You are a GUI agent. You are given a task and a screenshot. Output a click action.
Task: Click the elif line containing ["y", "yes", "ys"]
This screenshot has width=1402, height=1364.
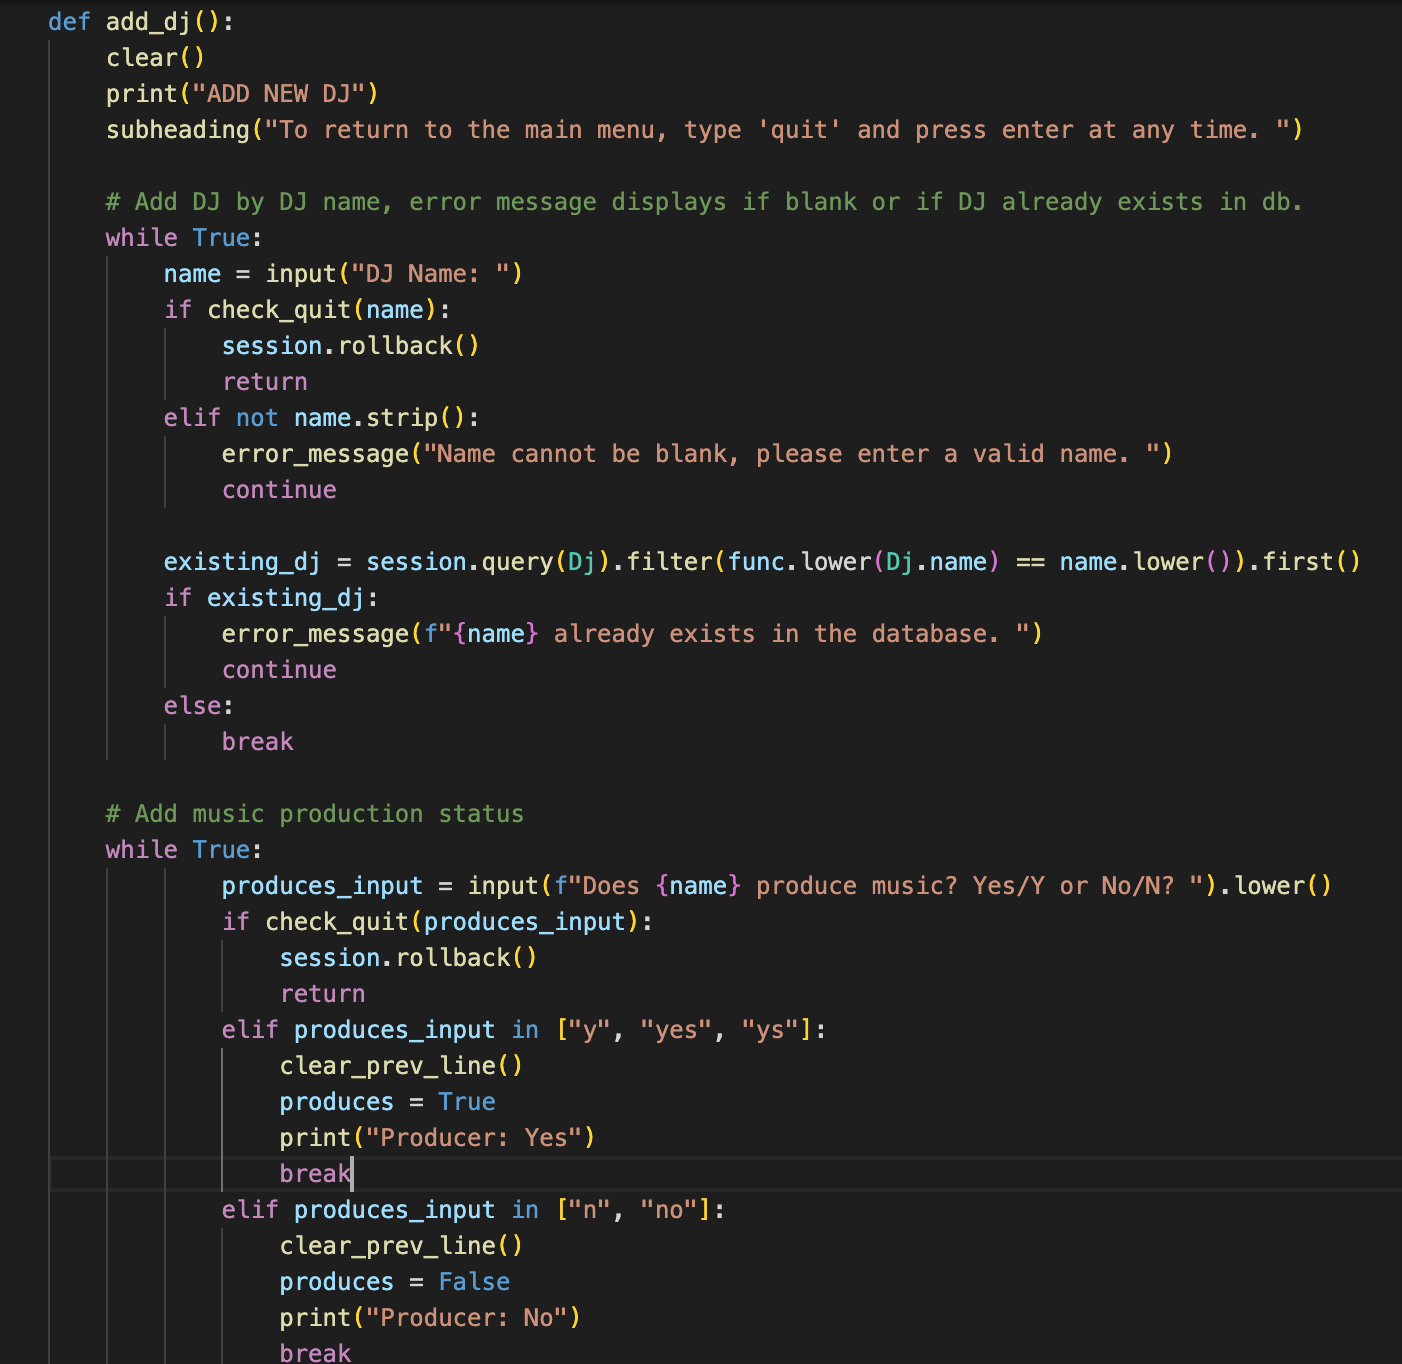[524, 1030]
